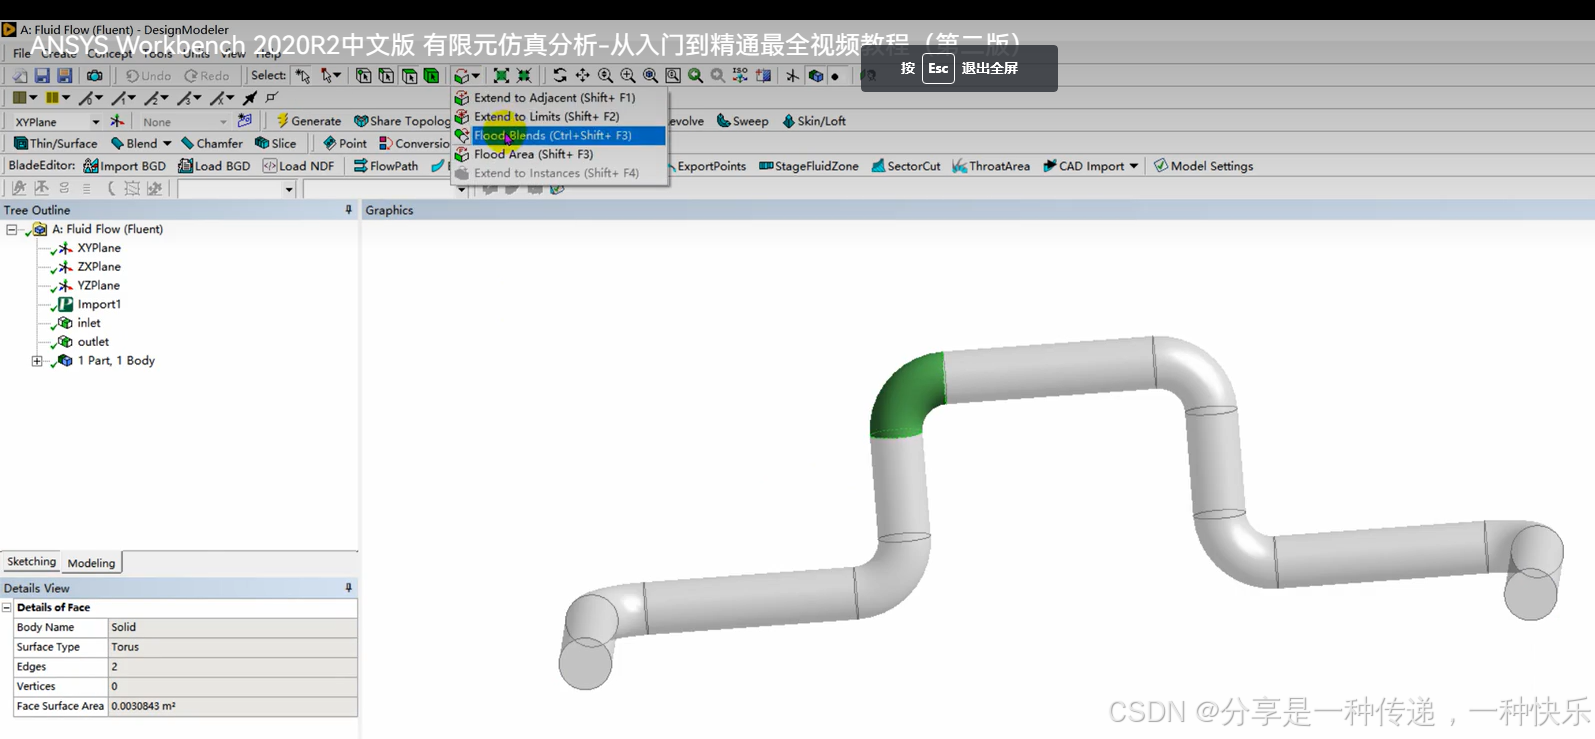Click the Chamfer tool

(x=212, y=143)
